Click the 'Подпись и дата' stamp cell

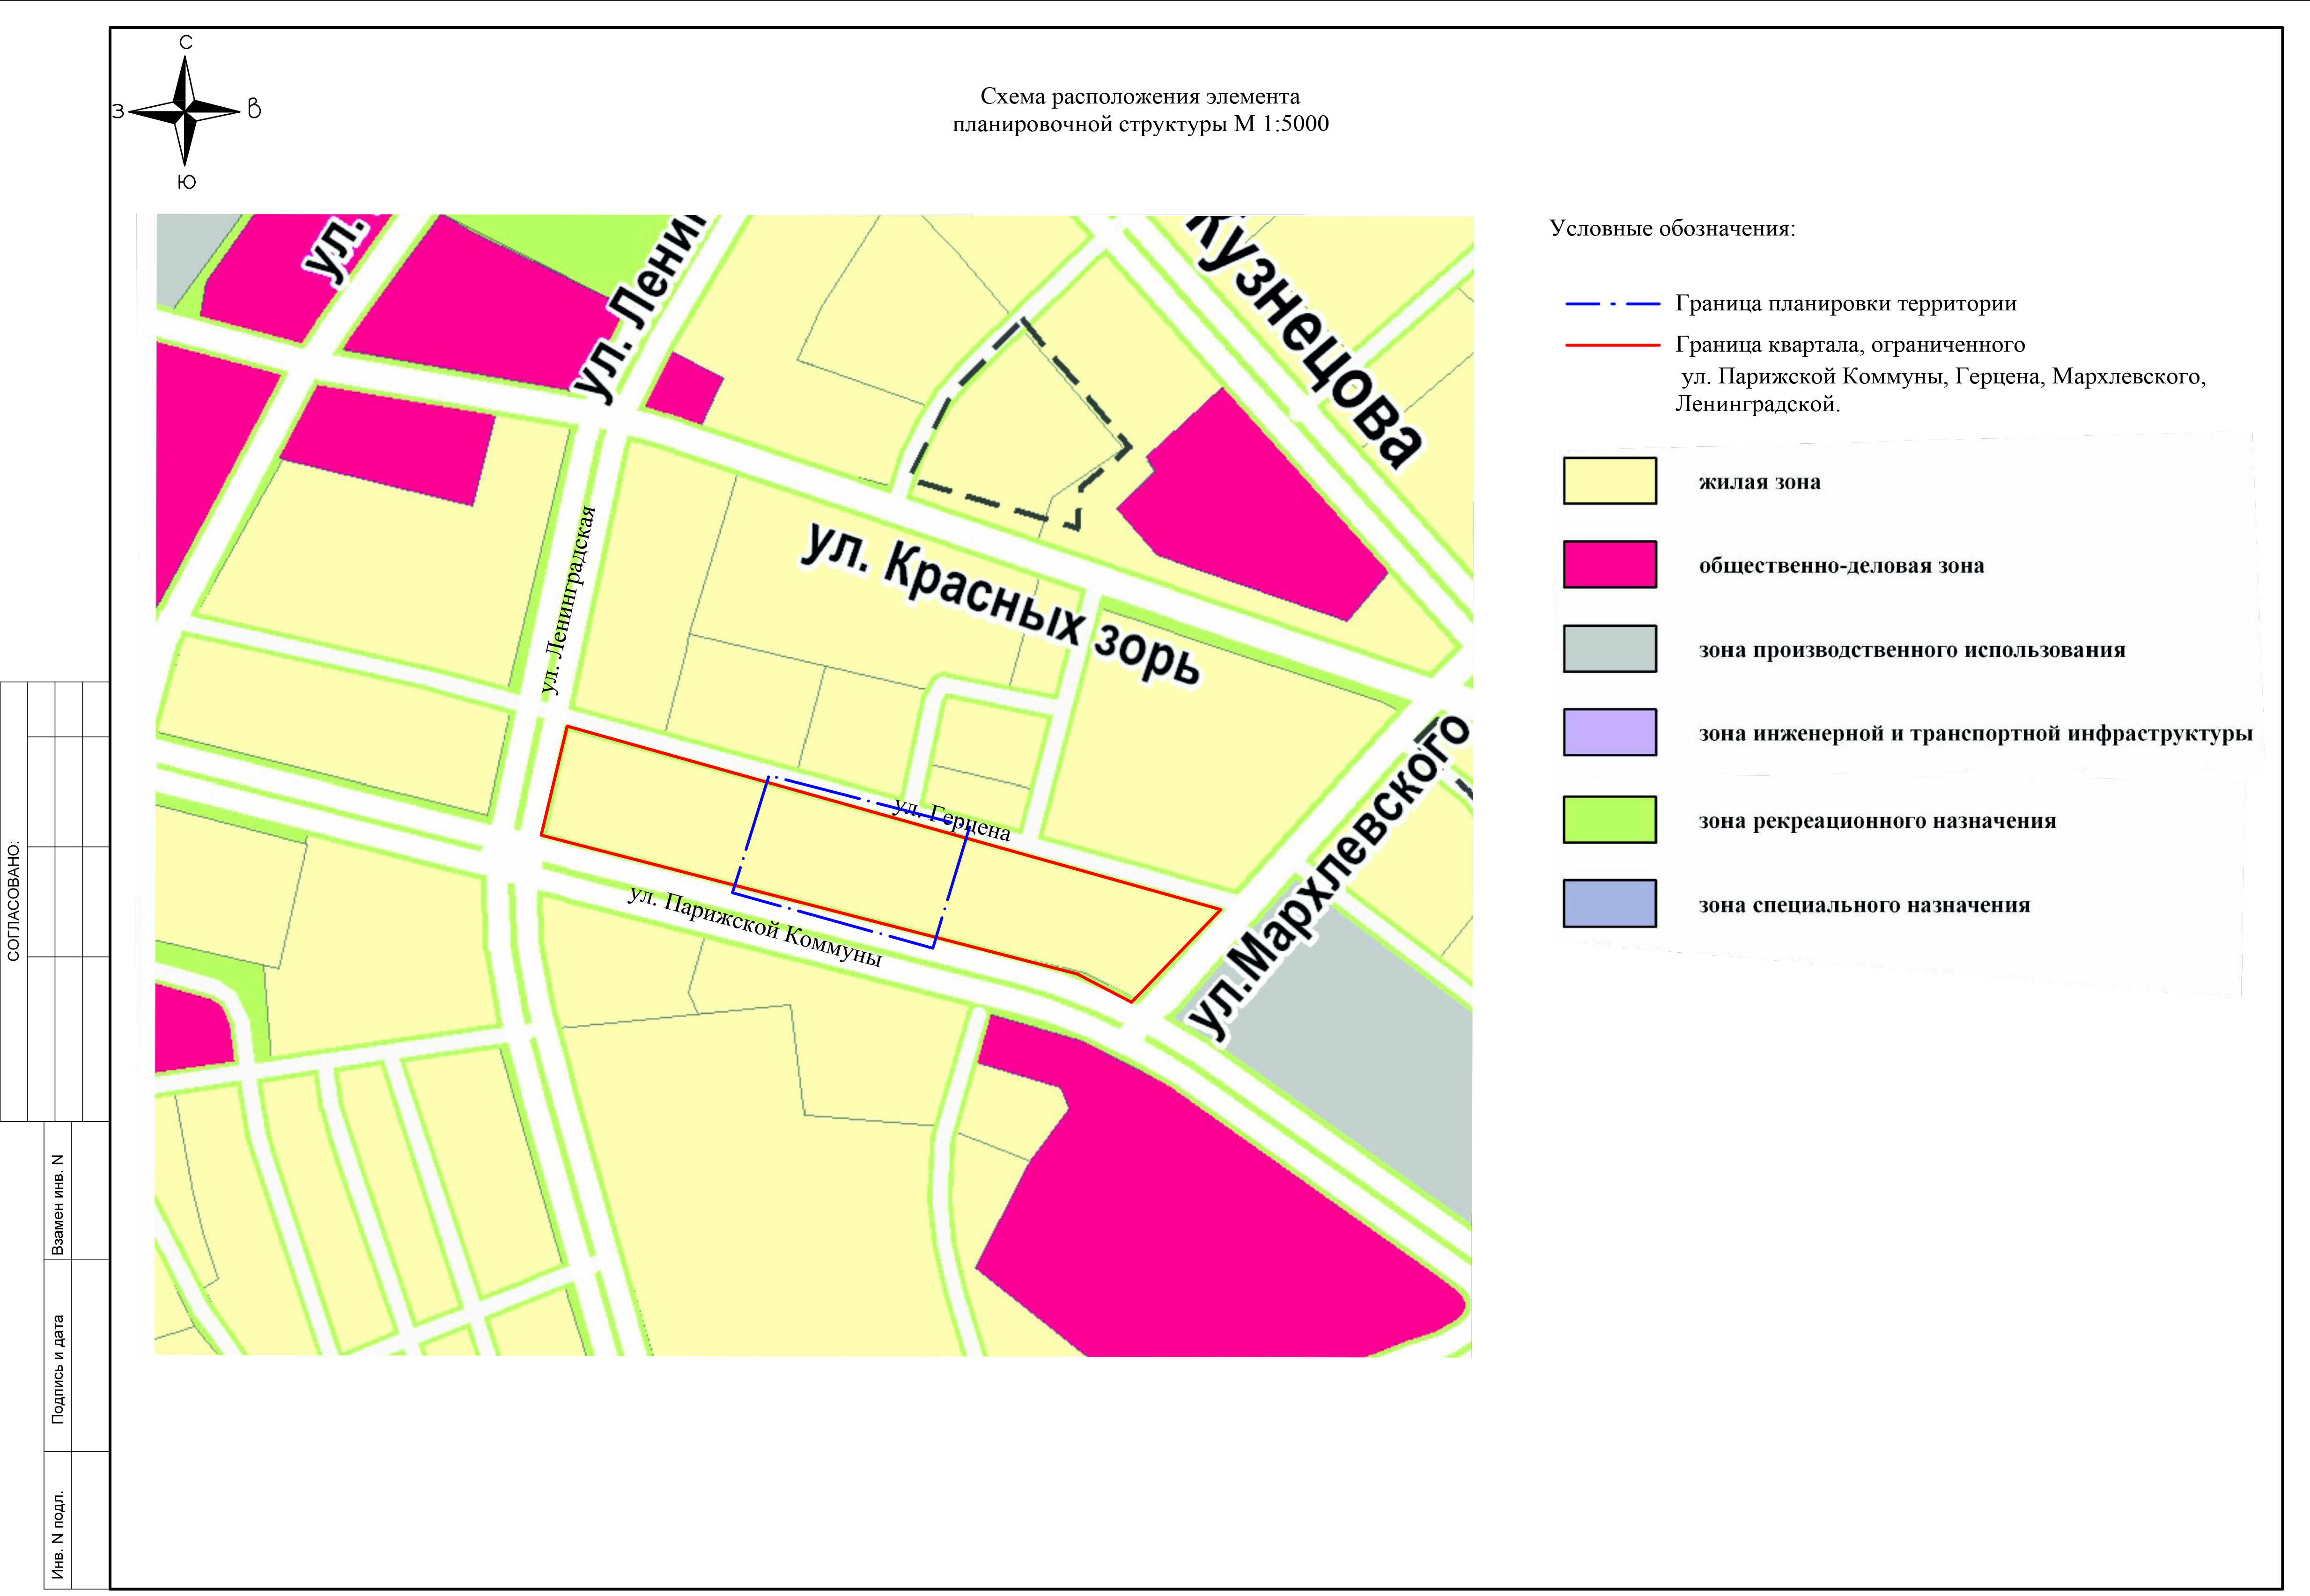[x=57, y=1368]
